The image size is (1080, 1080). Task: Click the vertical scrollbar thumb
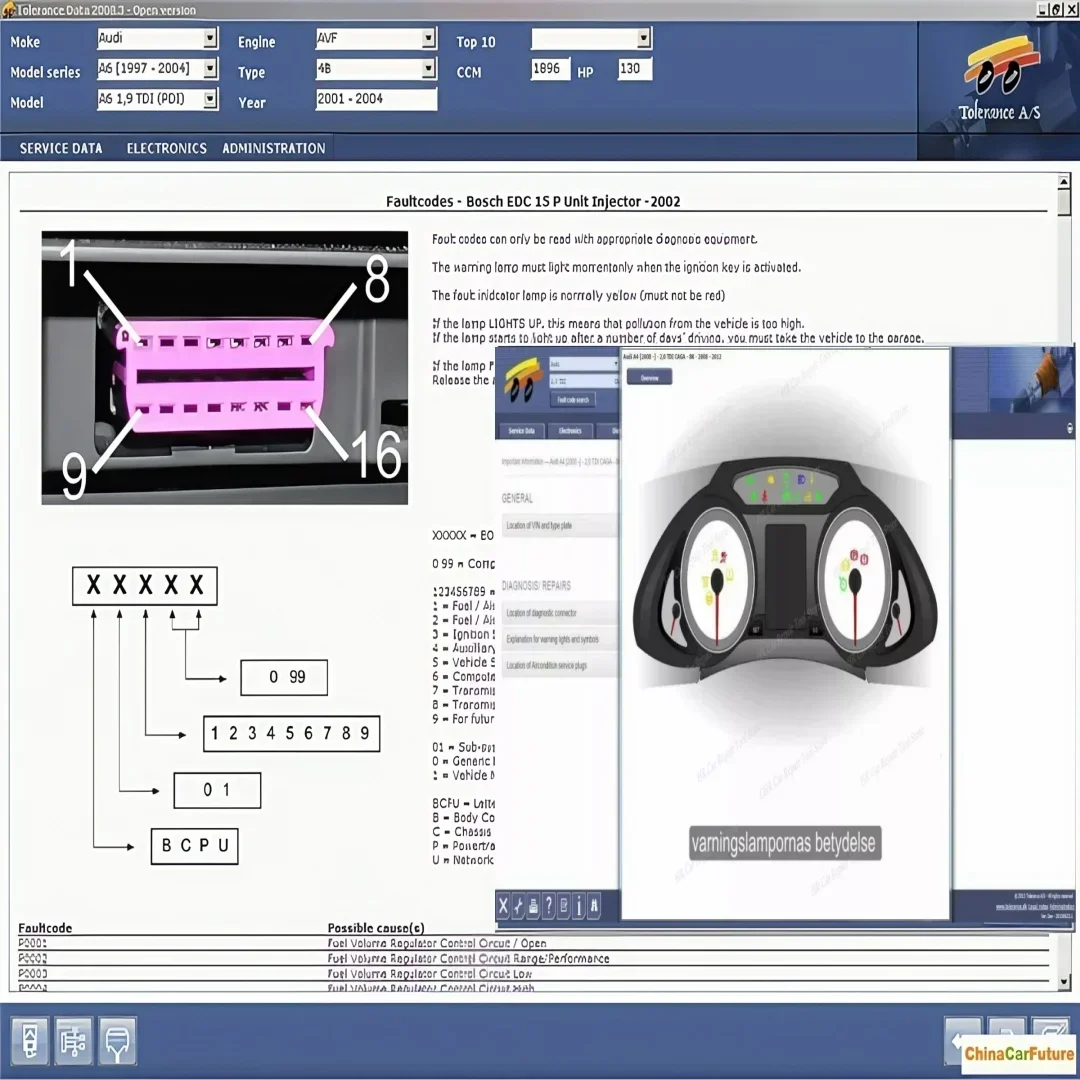tap(1064, 202)
